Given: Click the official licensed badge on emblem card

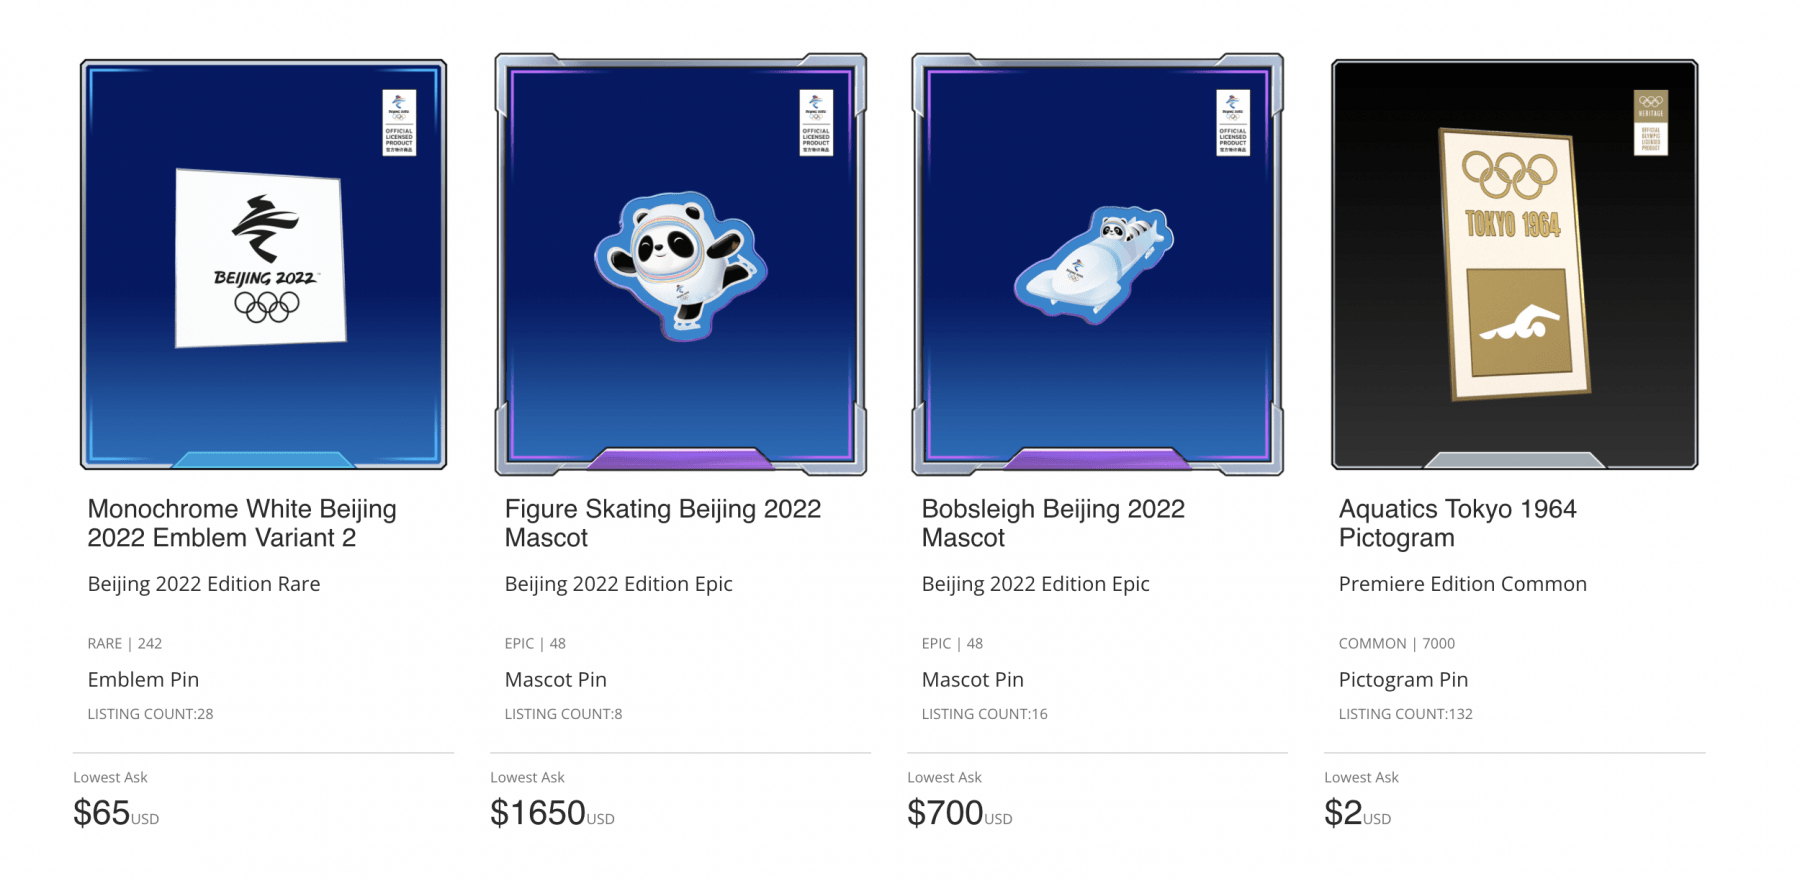Looking at the screenshot, I should 399,123.
